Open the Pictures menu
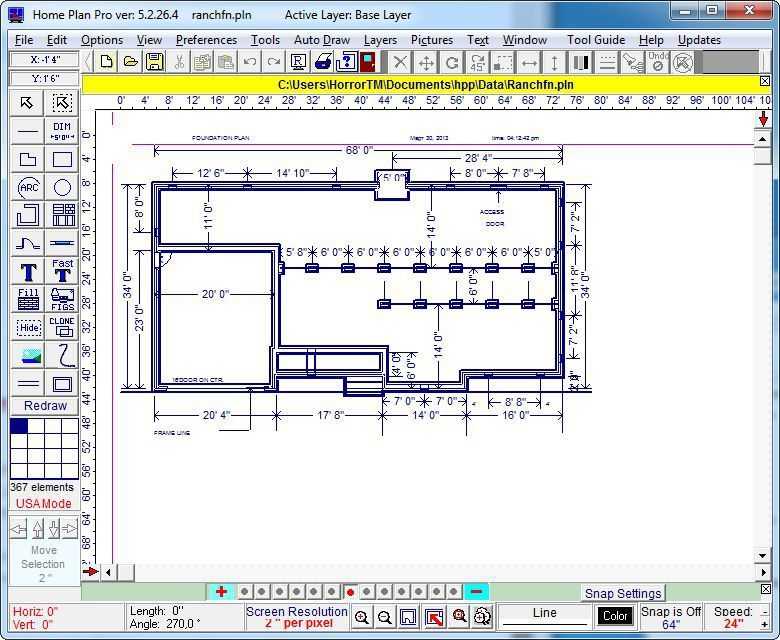This screenshot has height=640, width=780. (432, 40)
